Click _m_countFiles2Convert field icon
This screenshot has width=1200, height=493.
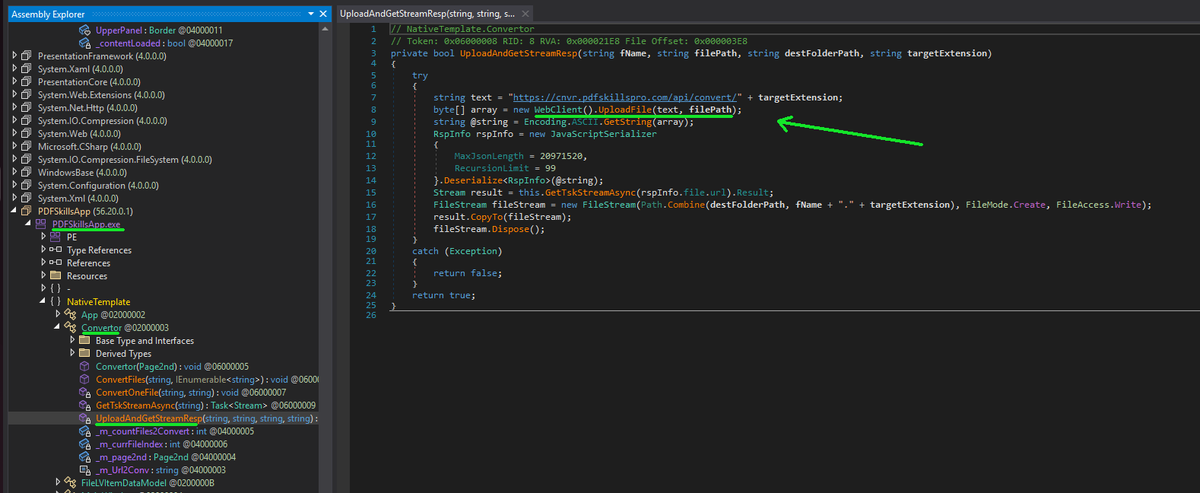point(85,431)
